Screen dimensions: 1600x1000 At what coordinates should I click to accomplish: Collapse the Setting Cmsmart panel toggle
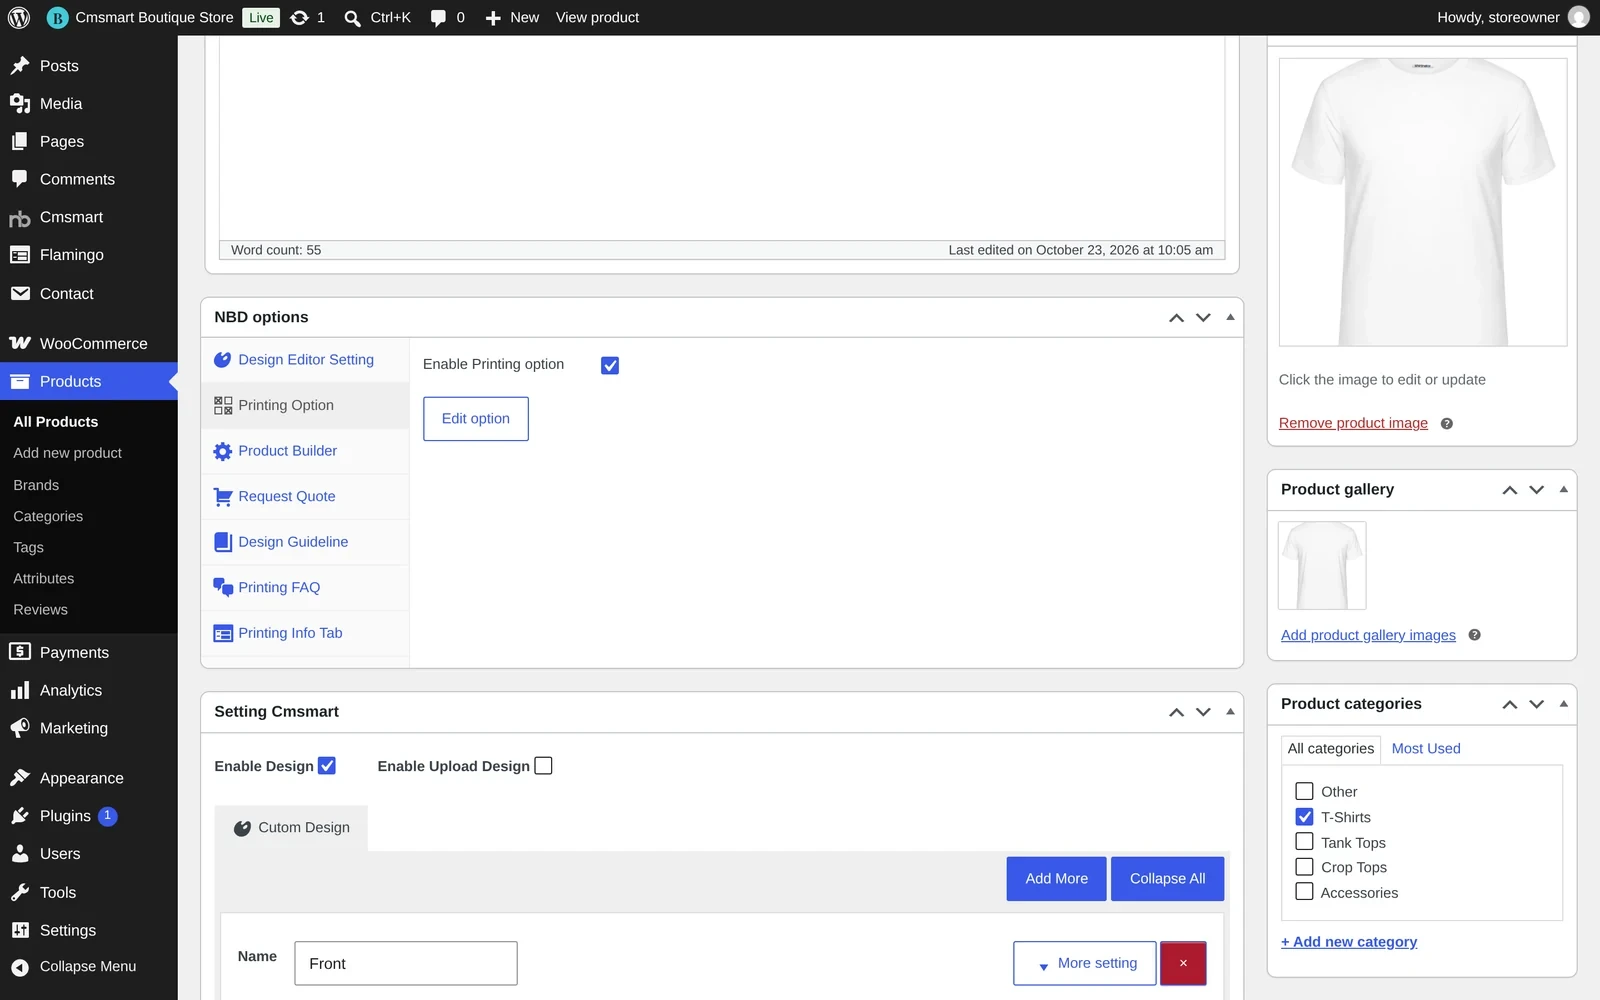(x=1230, y=711)
